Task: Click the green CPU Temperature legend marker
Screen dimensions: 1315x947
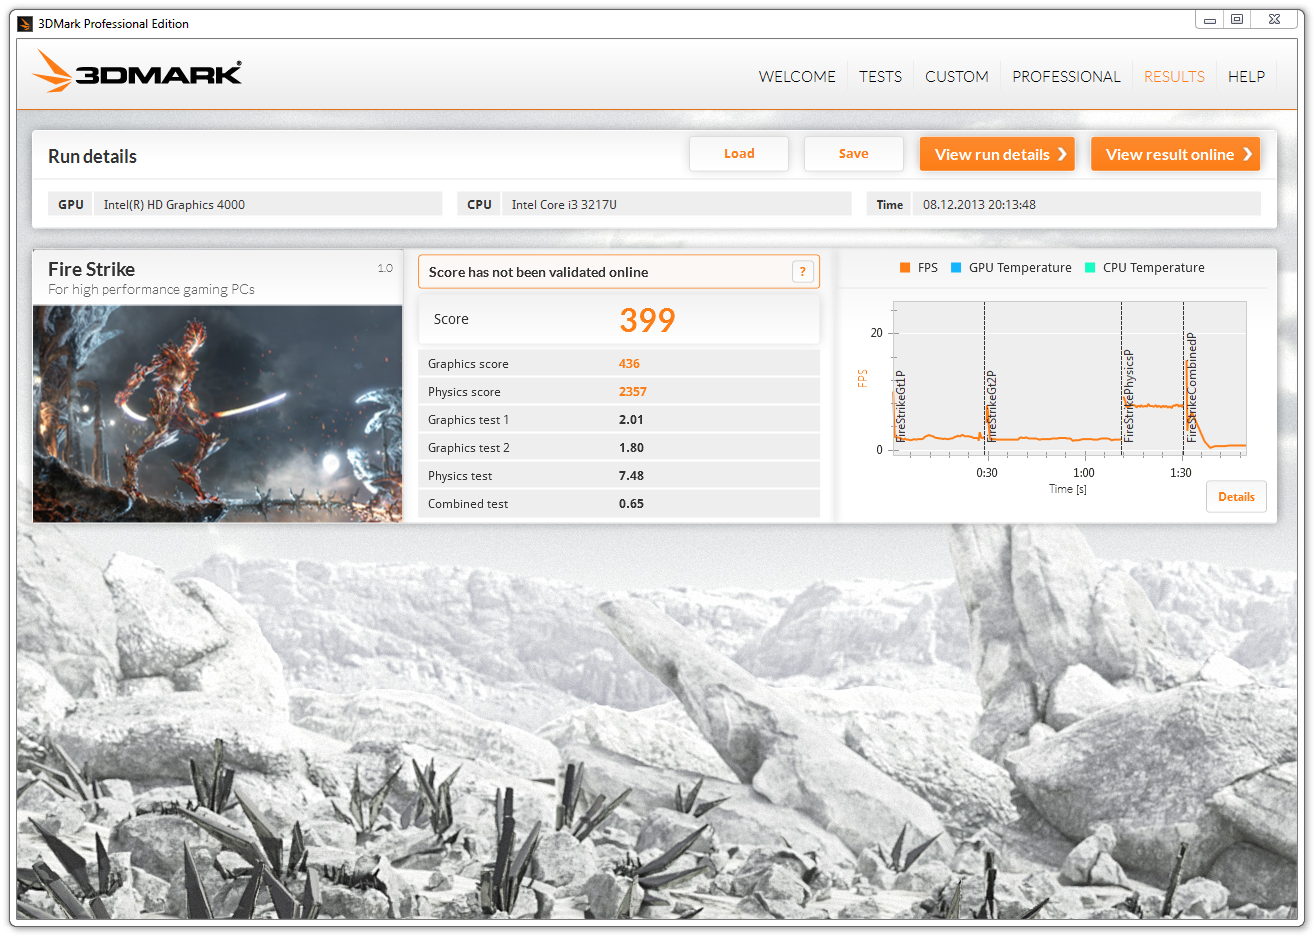Action: pos(1090,268)
